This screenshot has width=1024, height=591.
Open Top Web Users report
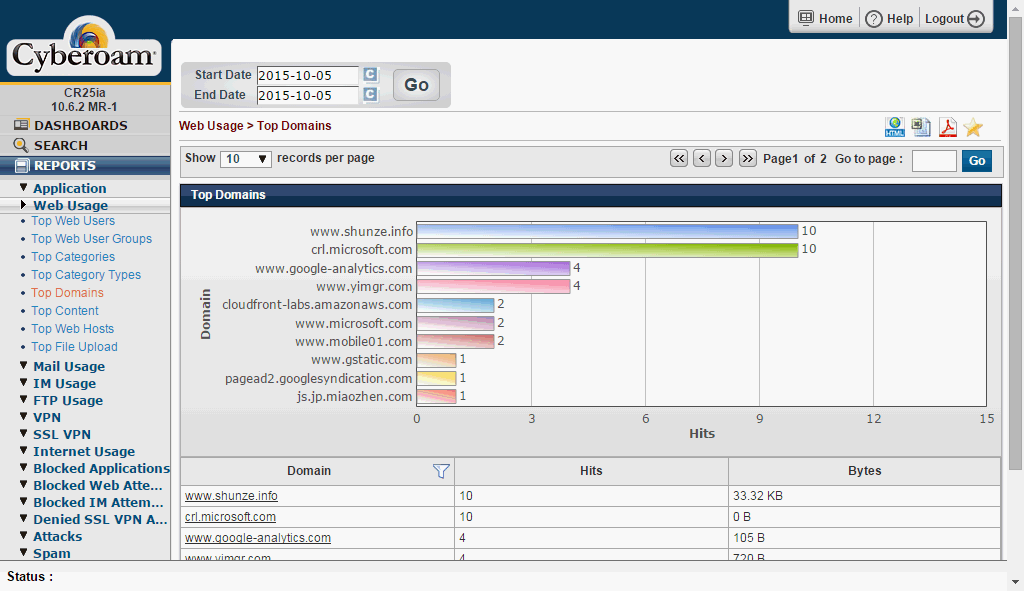pyautogui.click(x=73, y=221)
